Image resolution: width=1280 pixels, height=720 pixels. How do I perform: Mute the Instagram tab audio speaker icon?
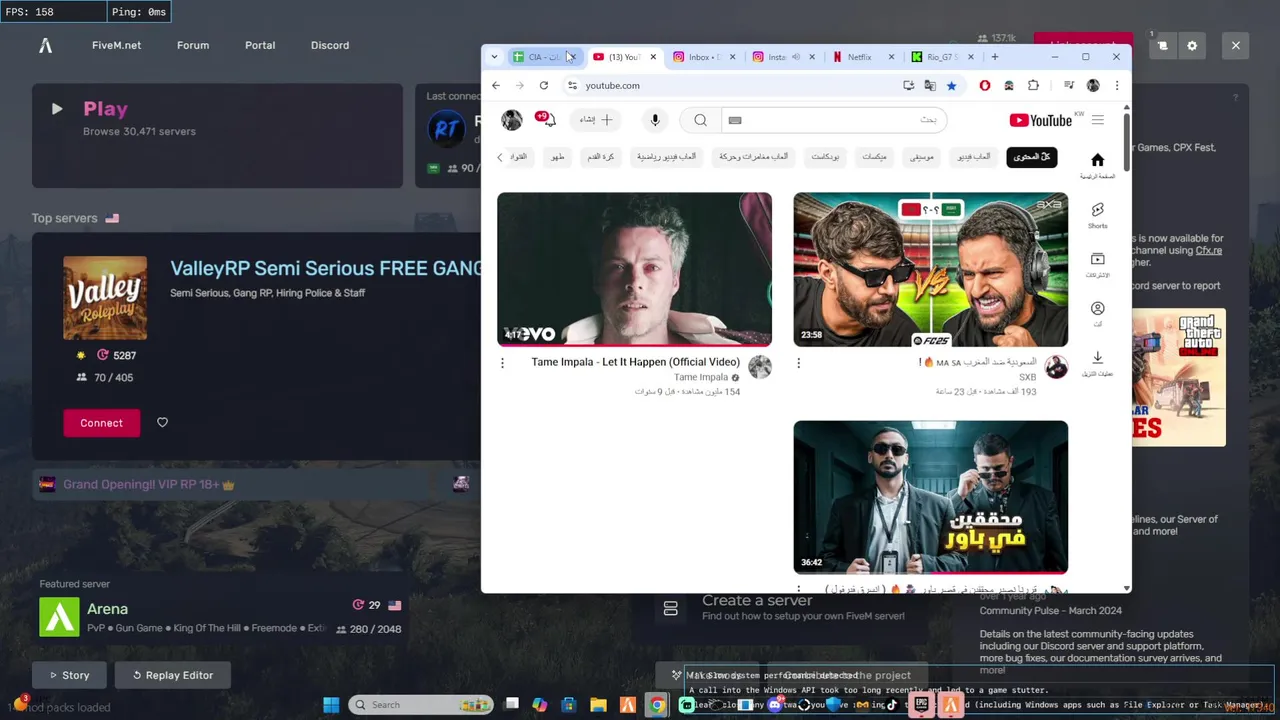796,57
